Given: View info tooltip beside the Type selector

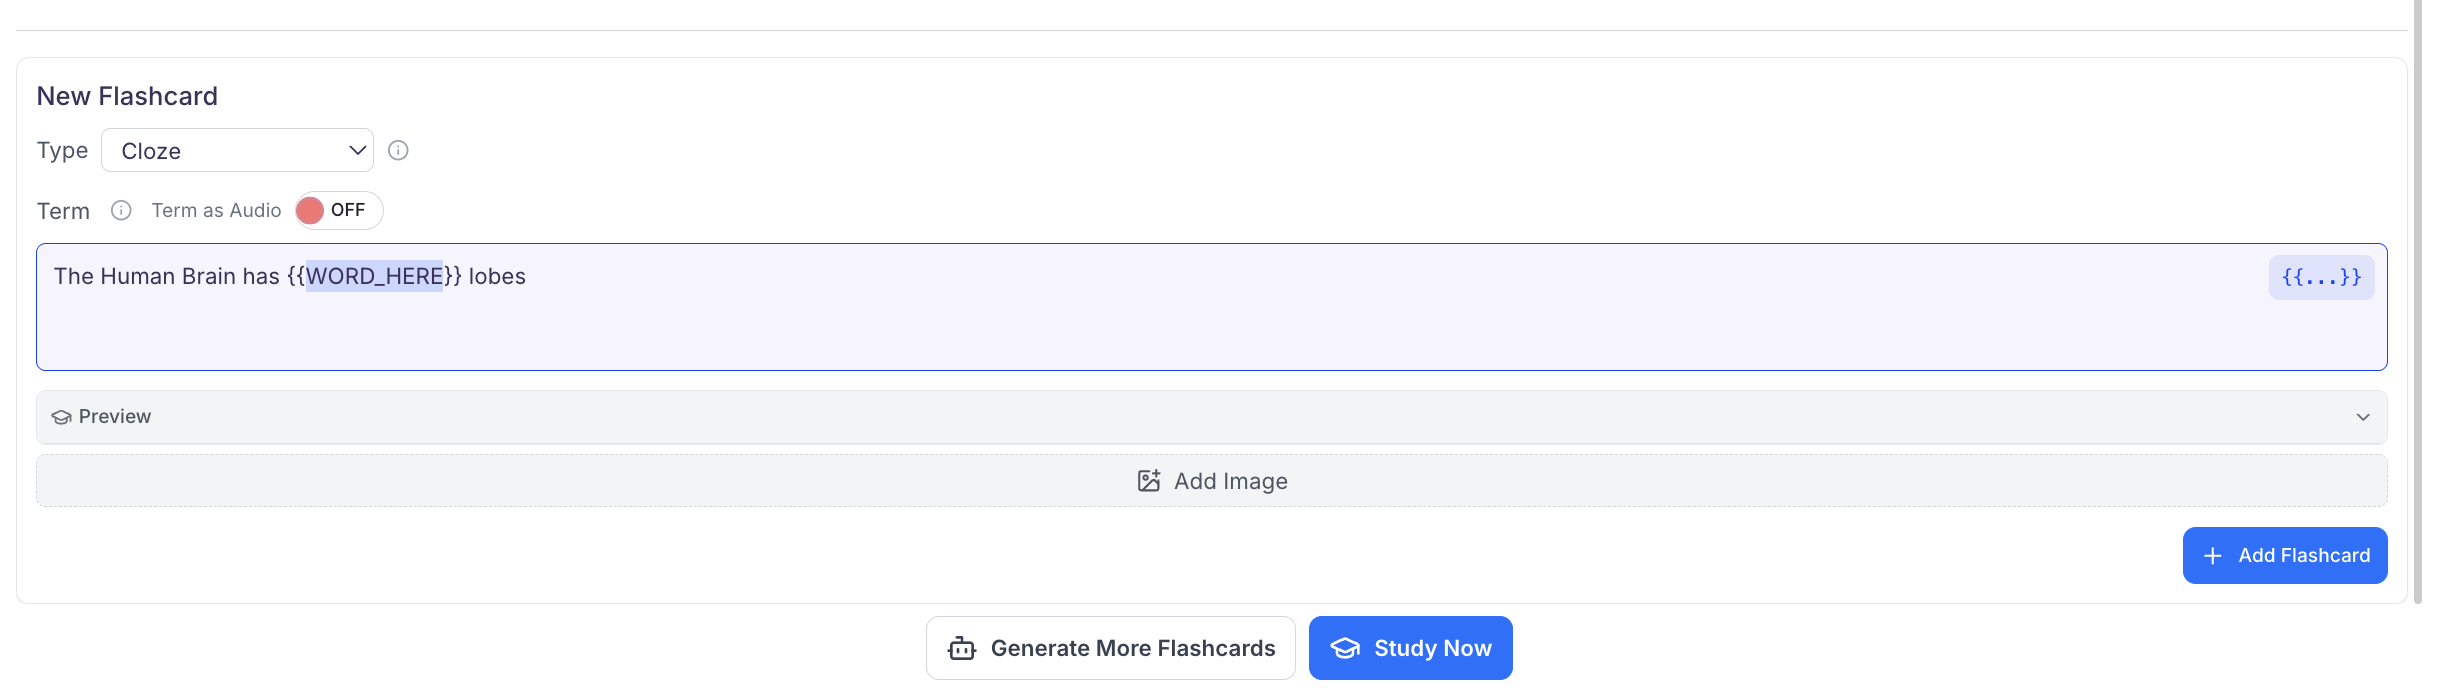Looking at the screenshot, I should [x=398, y=150].
